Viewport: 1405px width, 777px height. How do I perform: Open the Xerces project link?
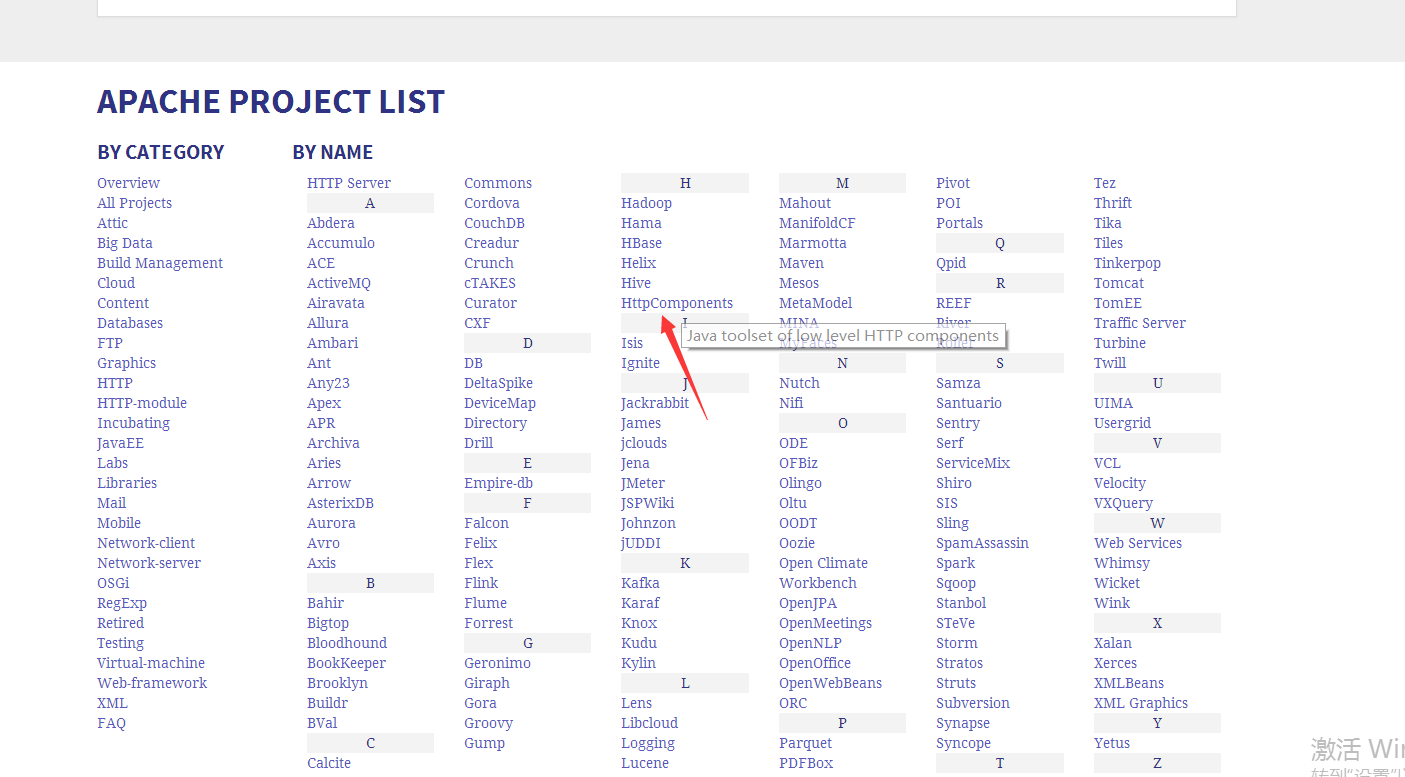(1115, 663)
